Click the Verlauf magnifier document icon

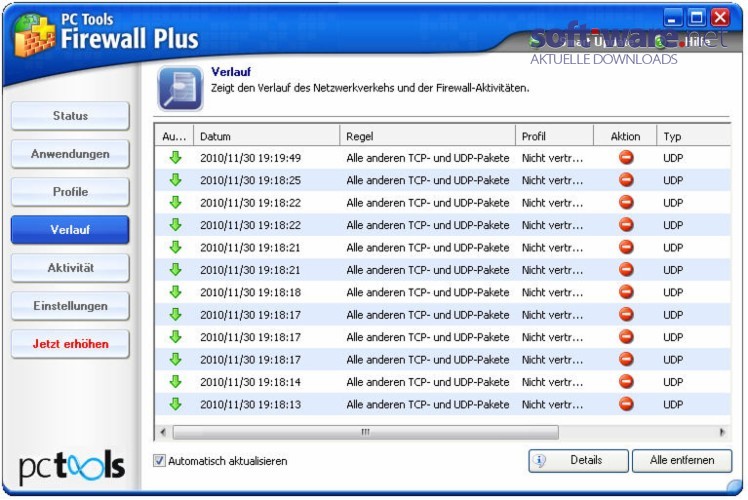[x=180, y=89]
